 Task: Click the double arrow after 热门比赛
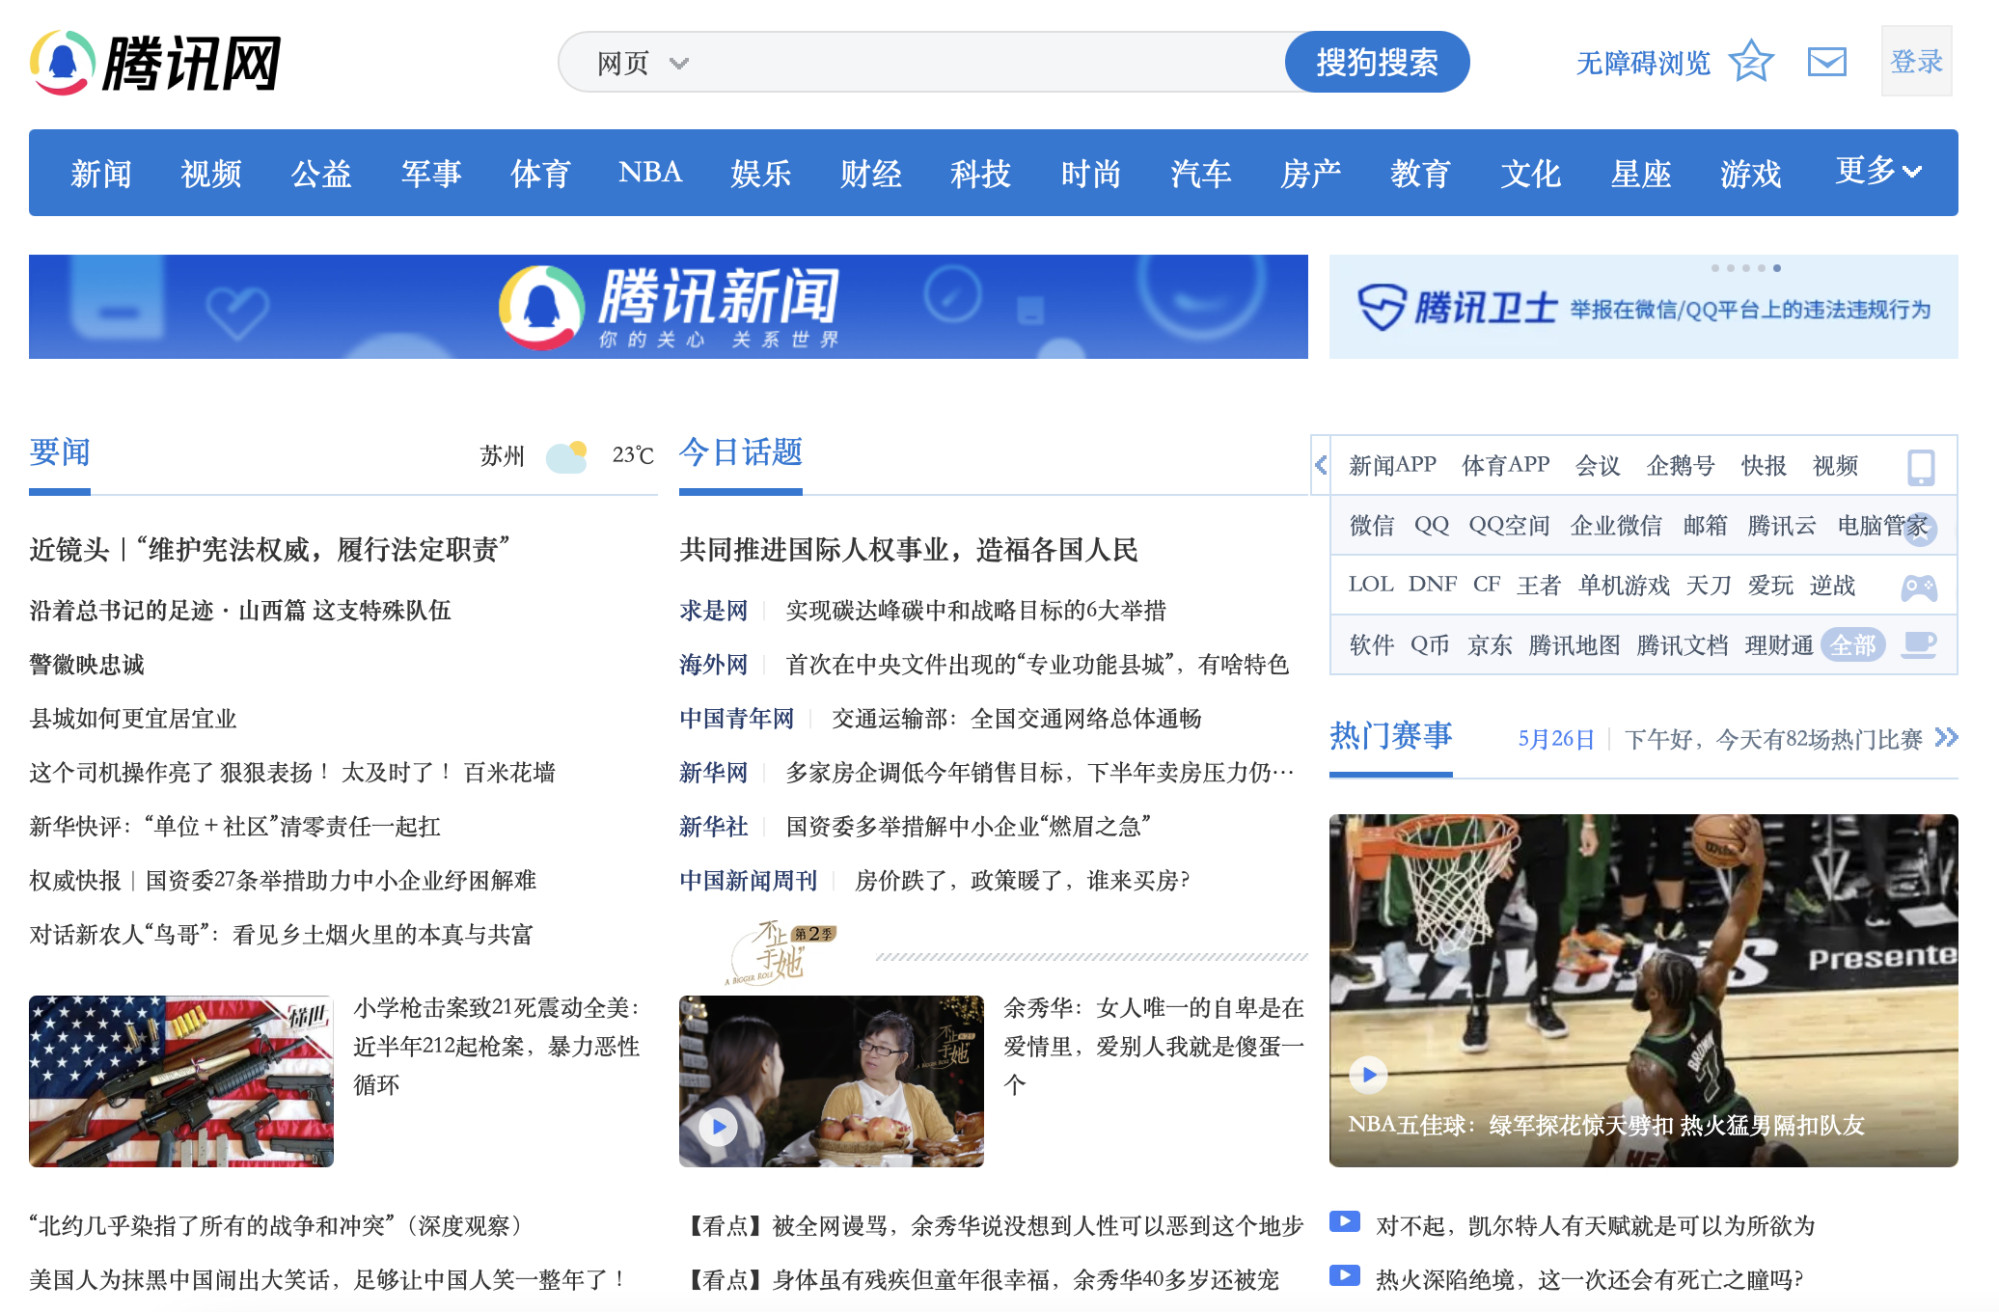point(1946,738)
